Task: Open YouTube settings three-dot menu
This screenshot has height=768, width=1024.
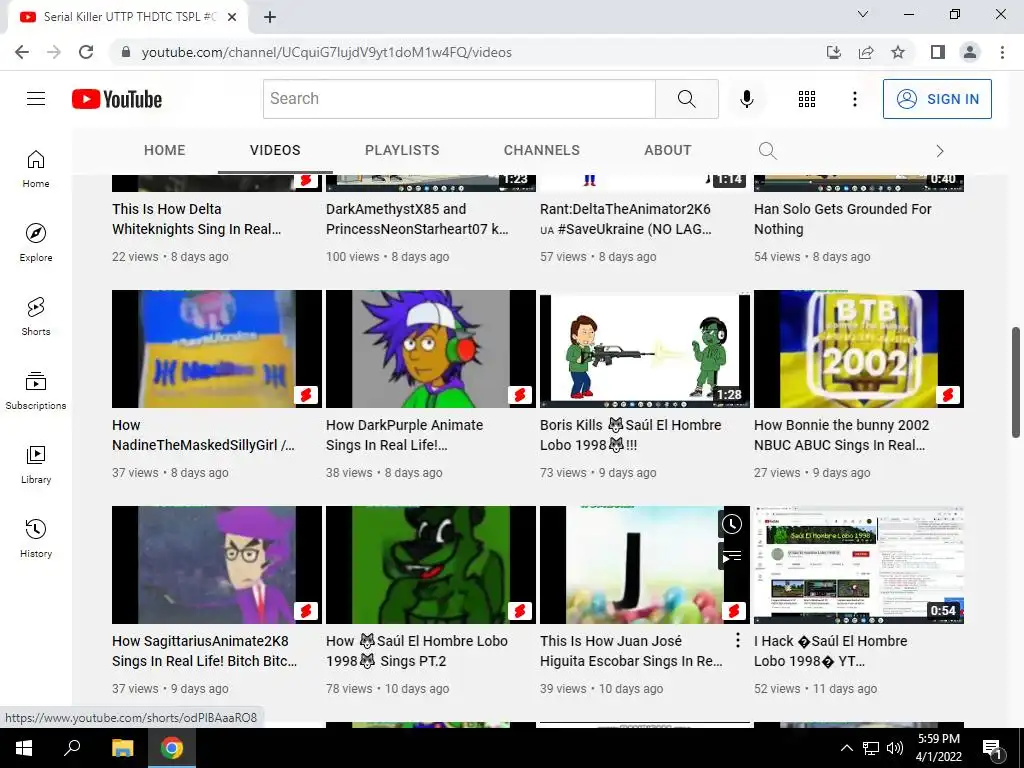Action: [x=854, y=99]
